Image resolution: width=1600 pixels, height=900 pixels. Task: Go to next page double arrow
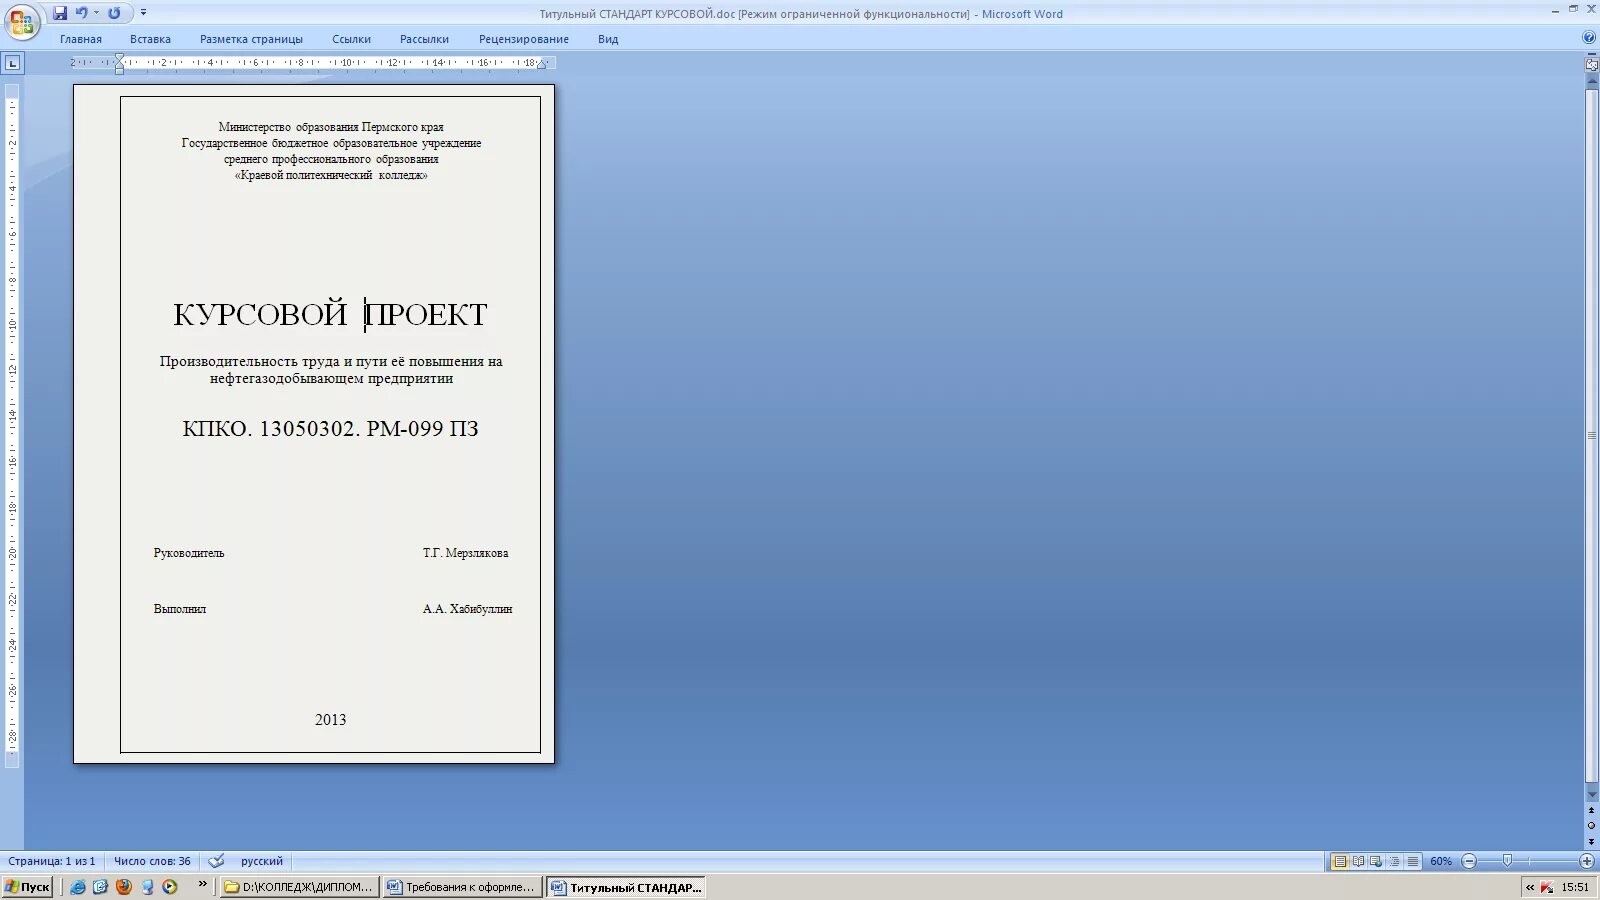[x=1592, y=841]
